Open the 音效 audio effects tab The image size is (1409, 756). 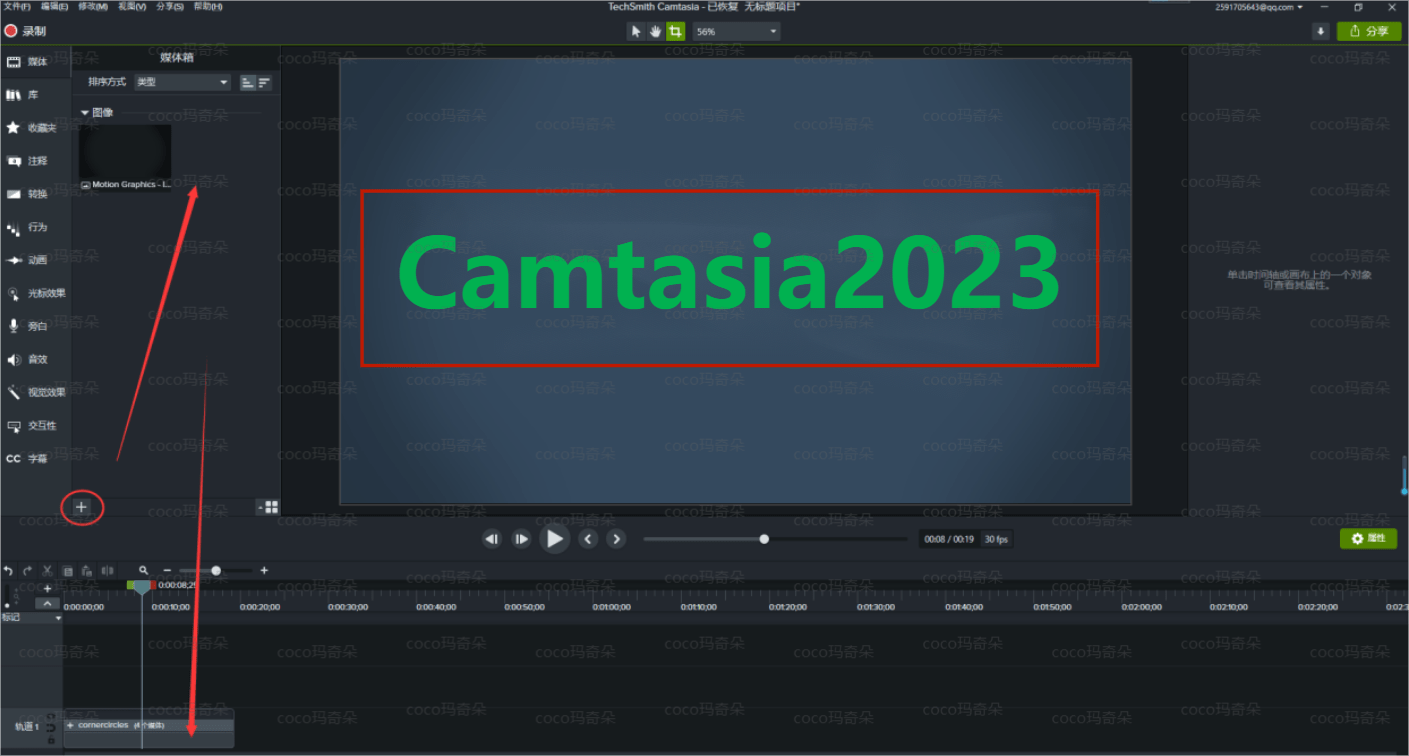tap(36, 359)
